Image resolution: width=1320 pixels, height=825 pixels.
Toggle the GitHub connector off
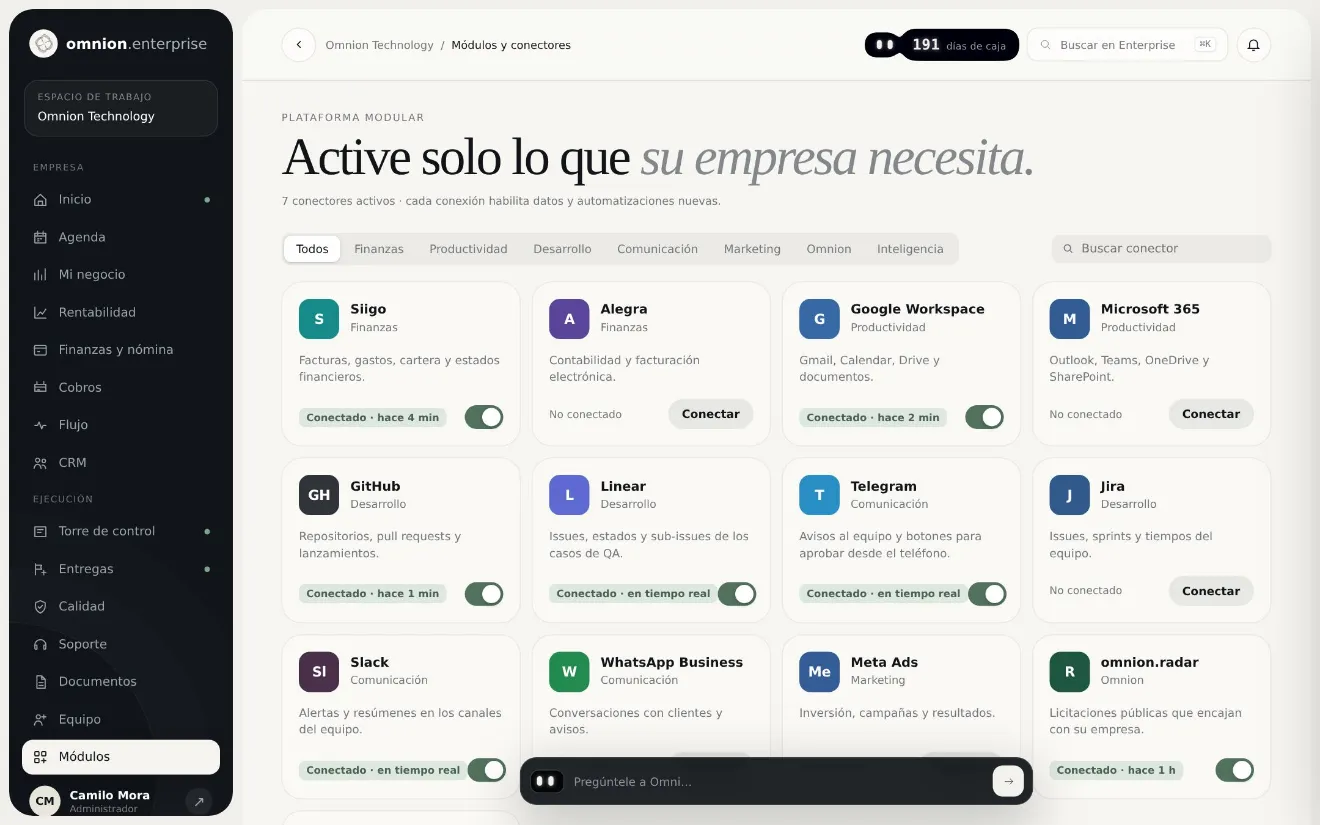[x=484, y=594]
